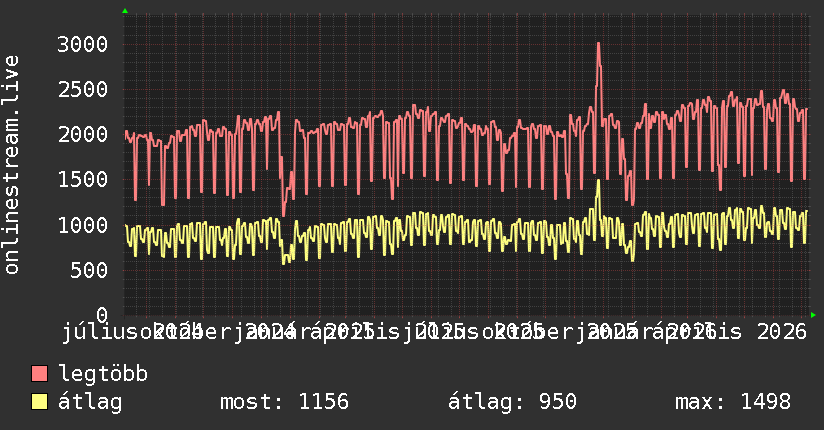The height and width of the screenshot is (430, 824).
Task: Click the red line's highest spike near 3000
Action: 599,44
